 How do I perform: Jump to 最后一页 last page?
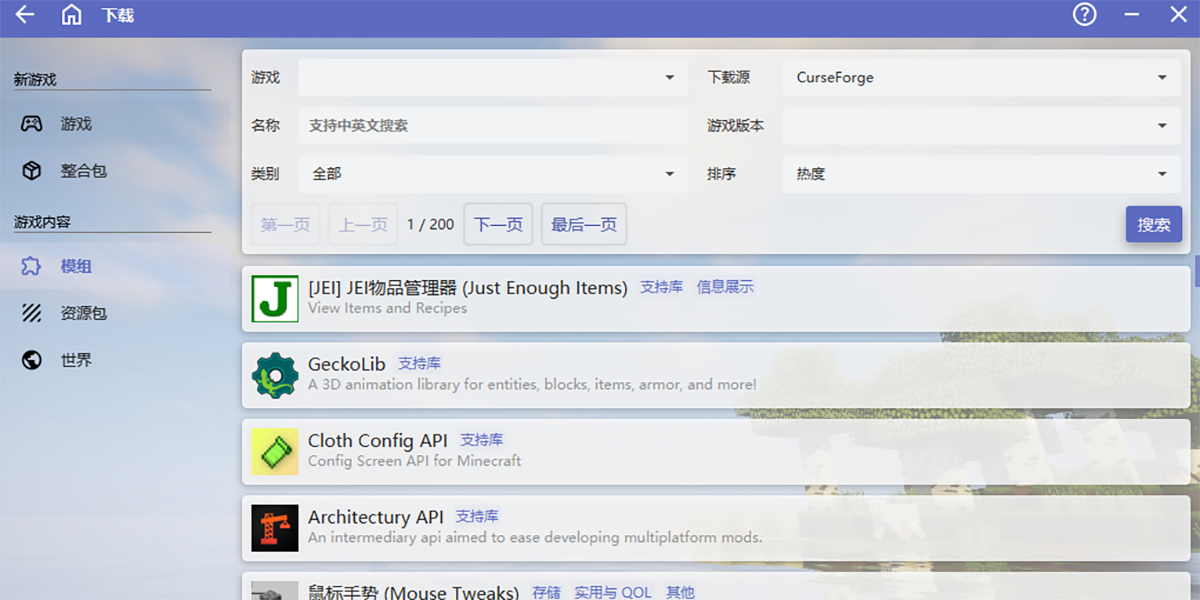[584, 225]
